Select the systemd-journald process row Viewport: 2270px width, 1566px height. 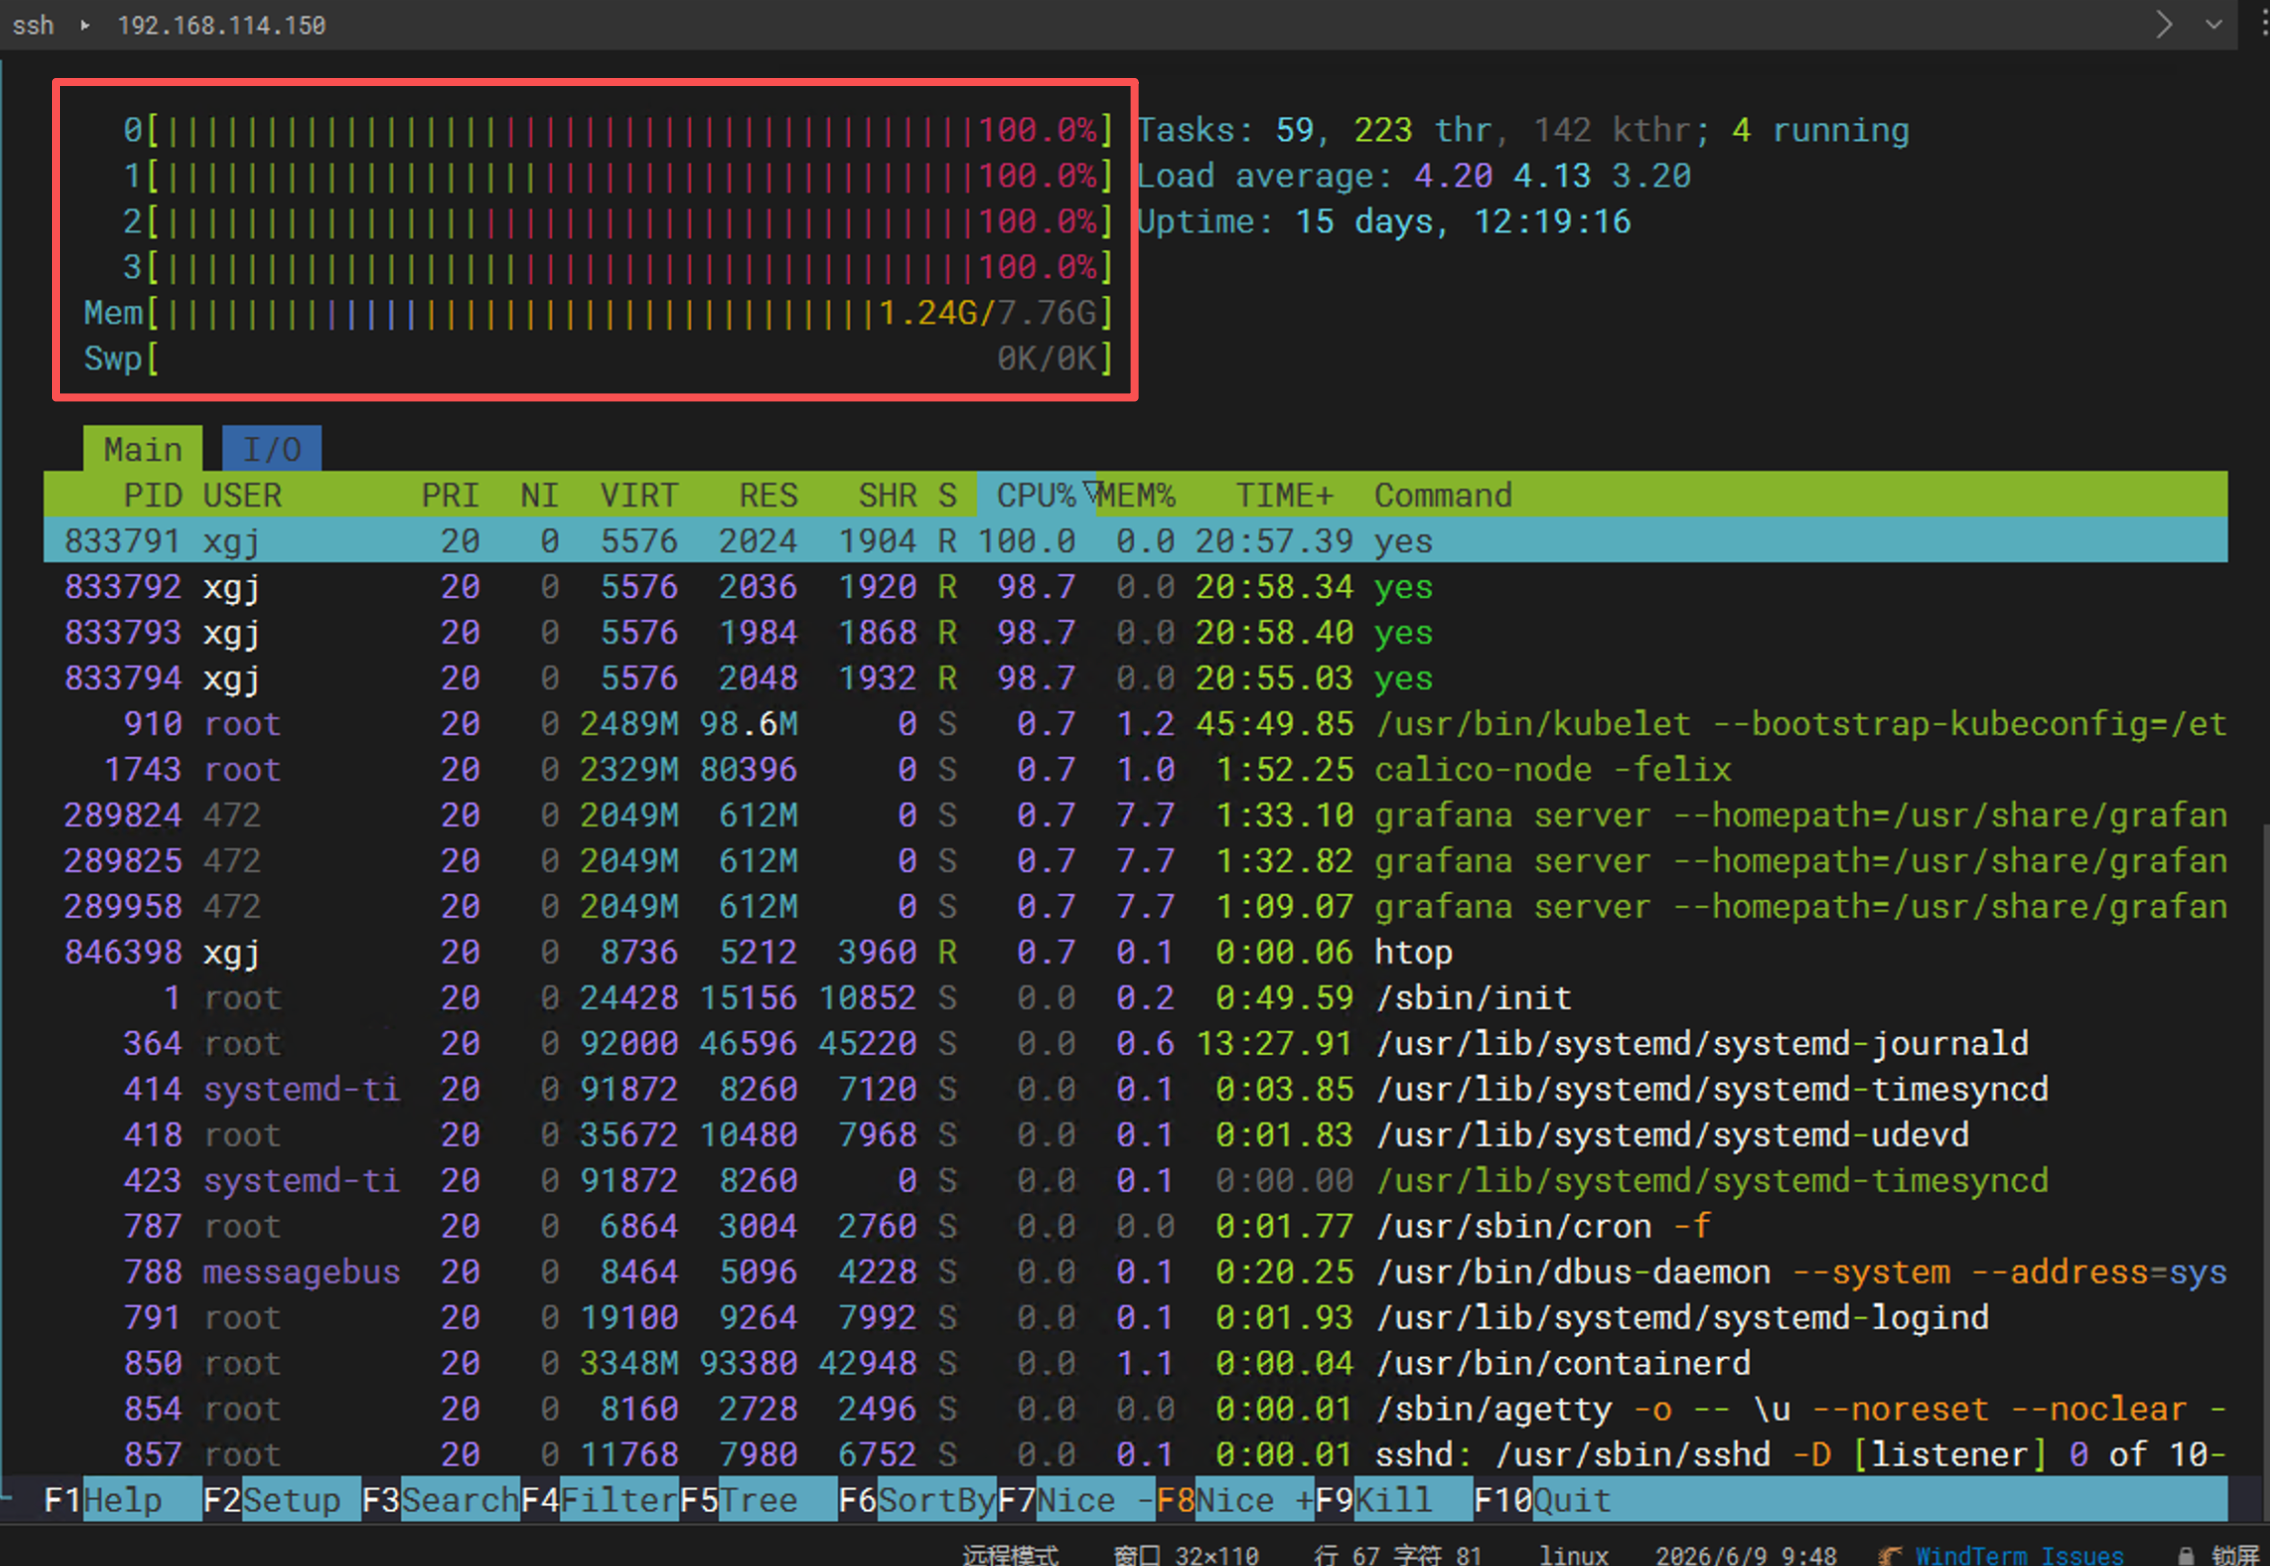(1135, 1043)
